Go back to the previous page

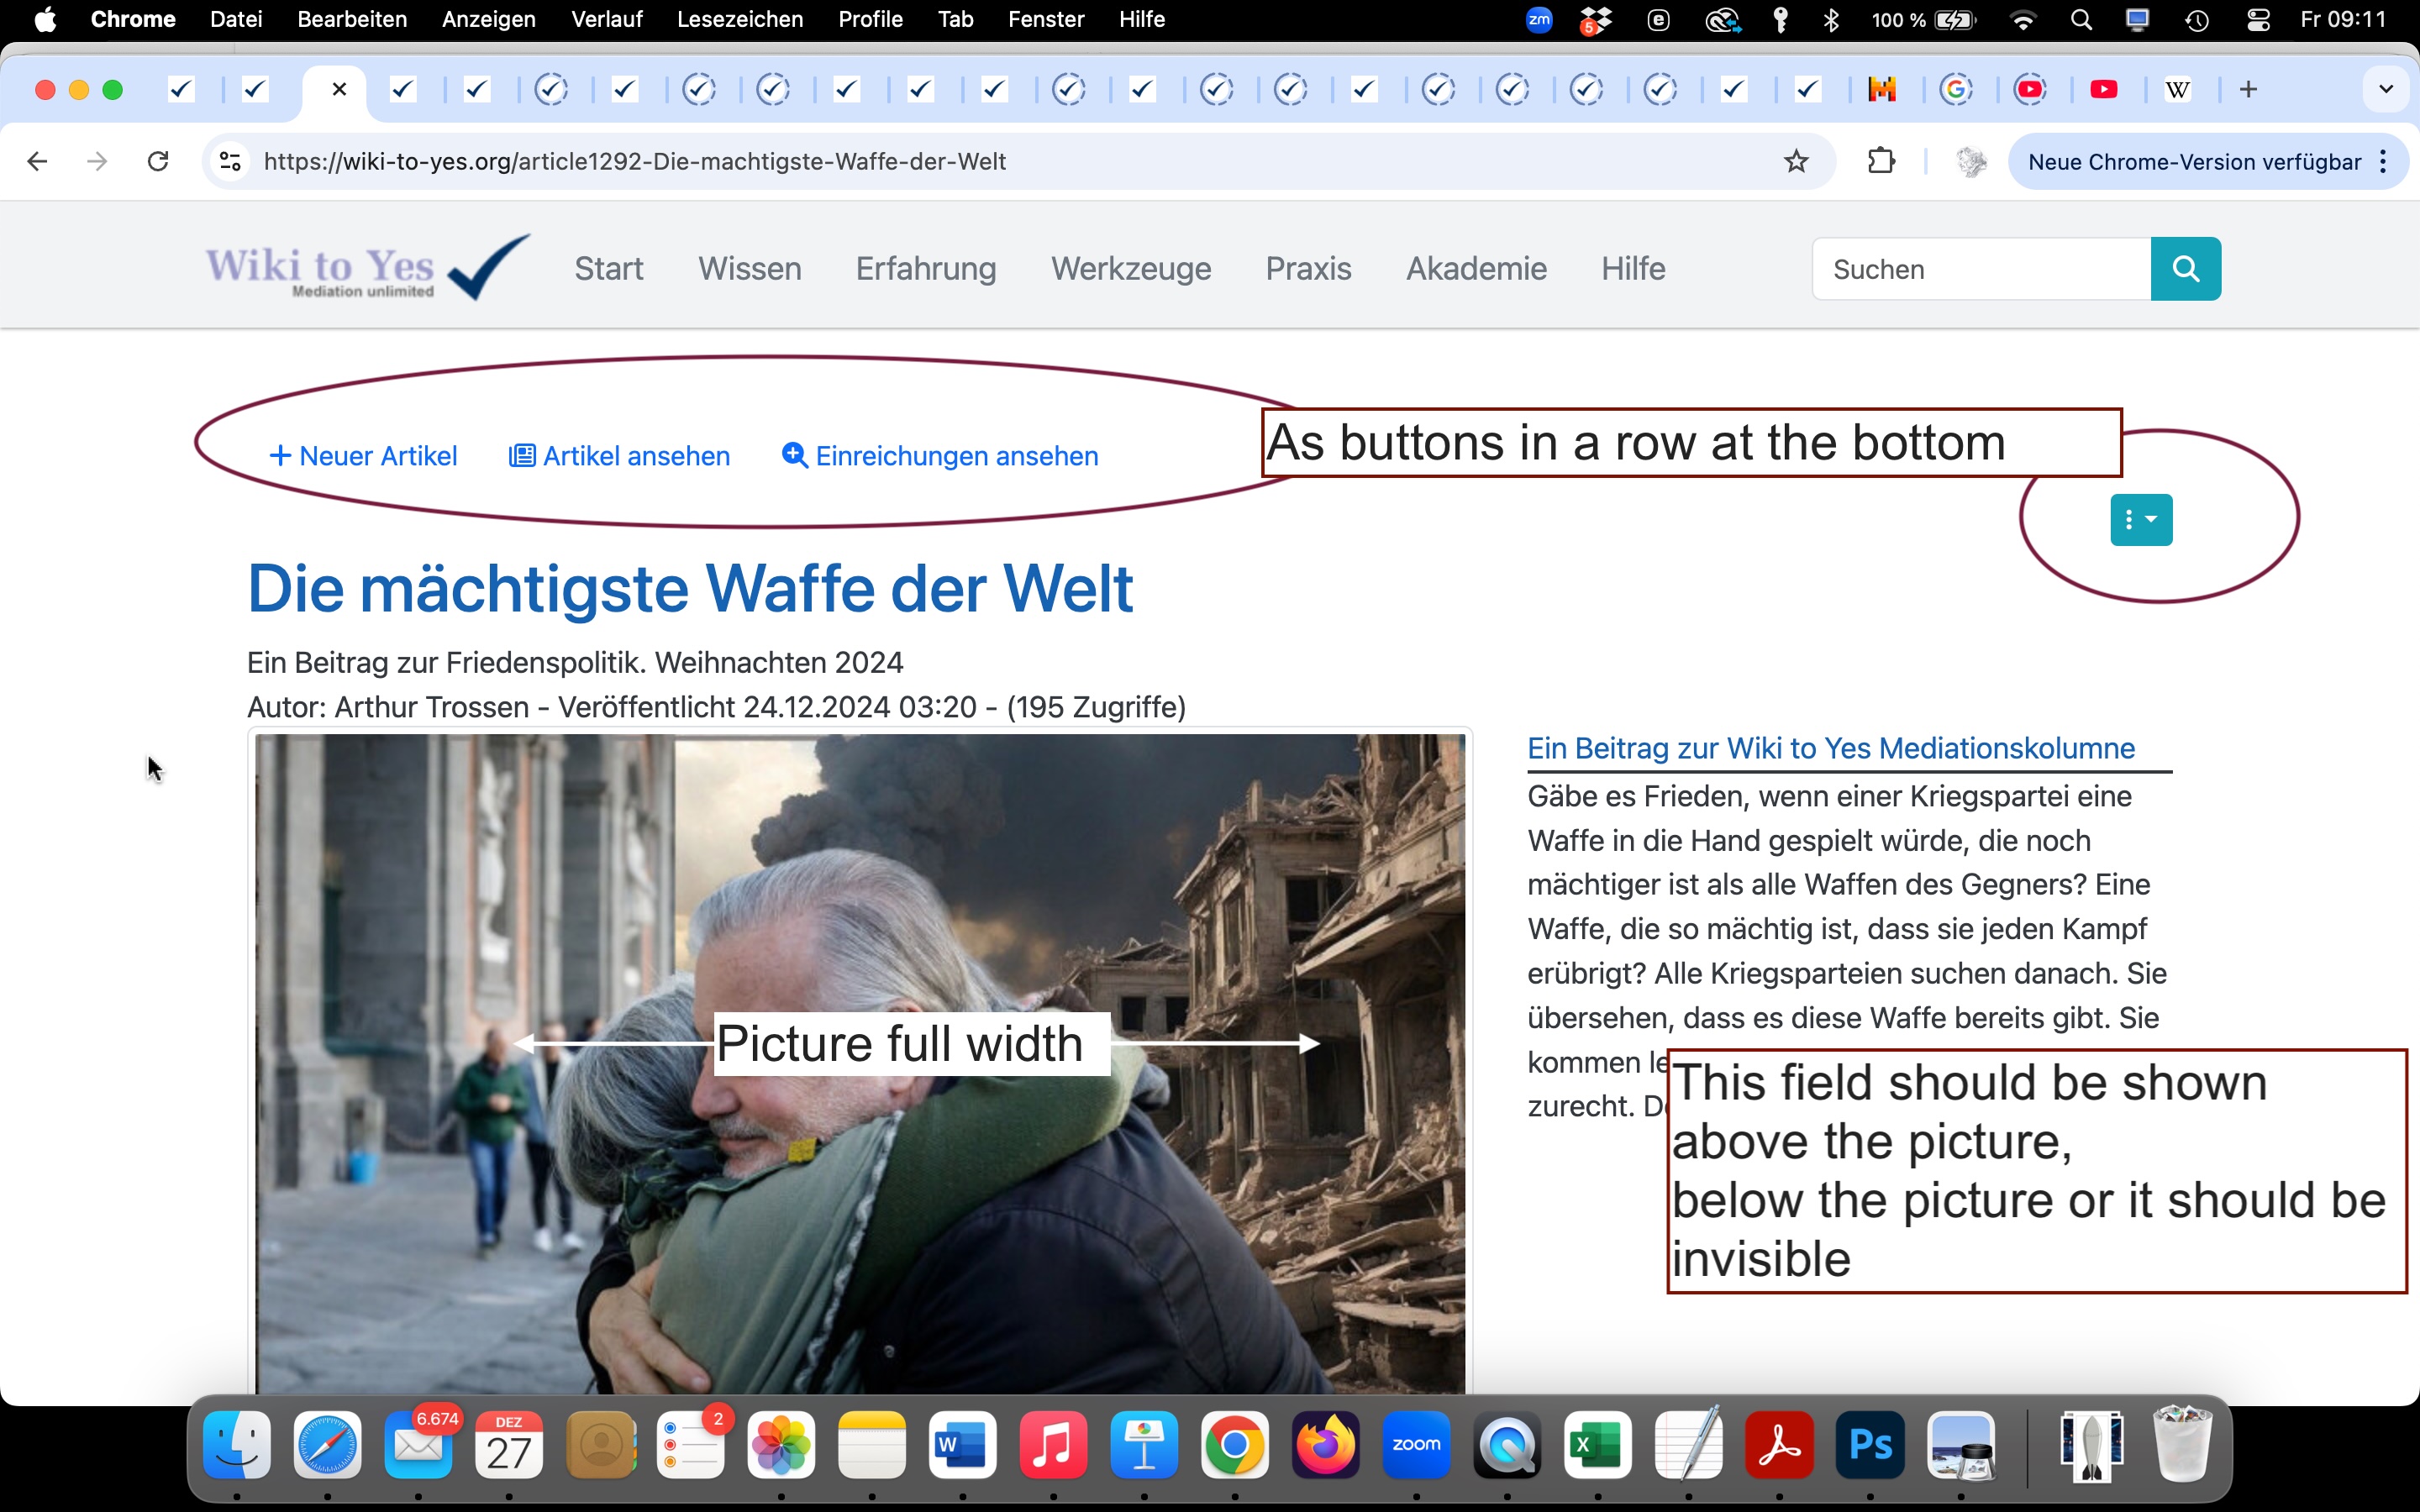37,161
